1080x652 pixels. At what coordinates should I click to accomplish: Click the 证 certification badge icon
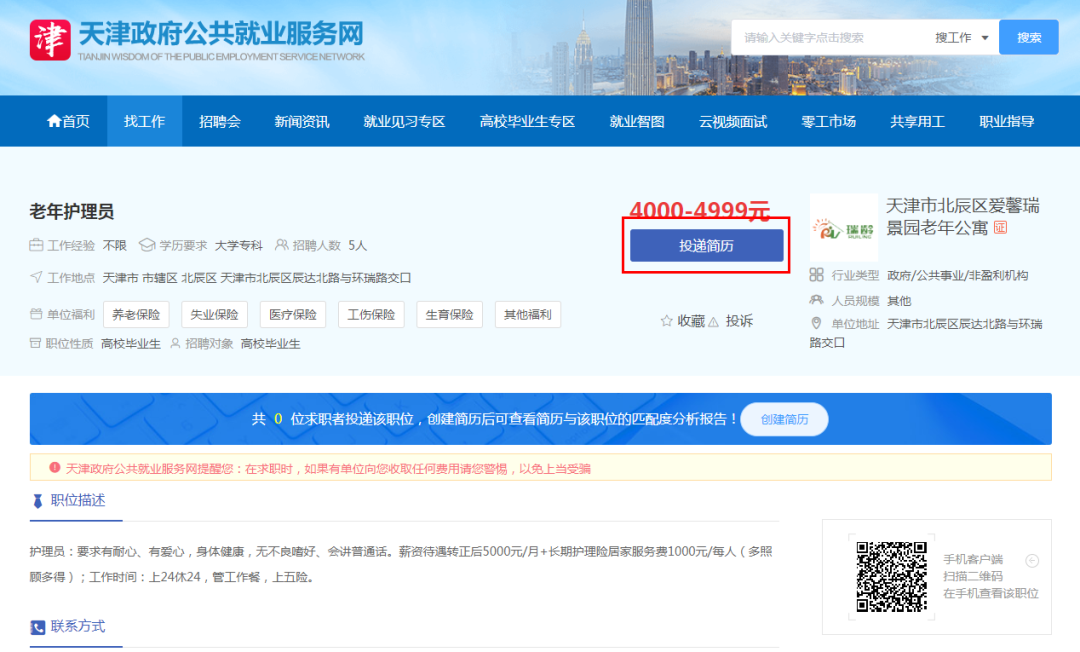point(1000,227)
